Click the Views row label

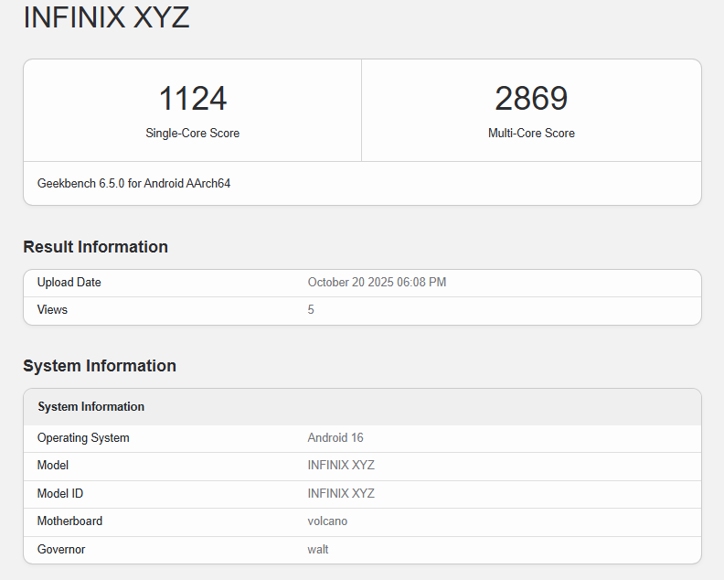pos(52,309)
